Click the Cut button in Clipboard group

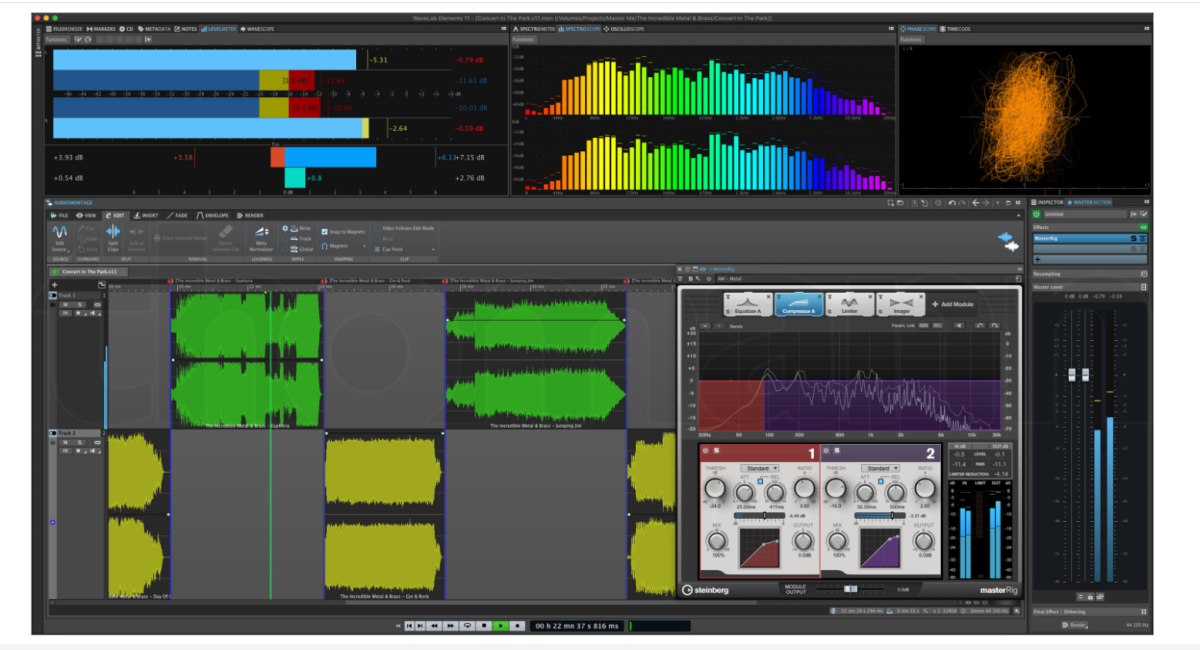tap(86, 228)
